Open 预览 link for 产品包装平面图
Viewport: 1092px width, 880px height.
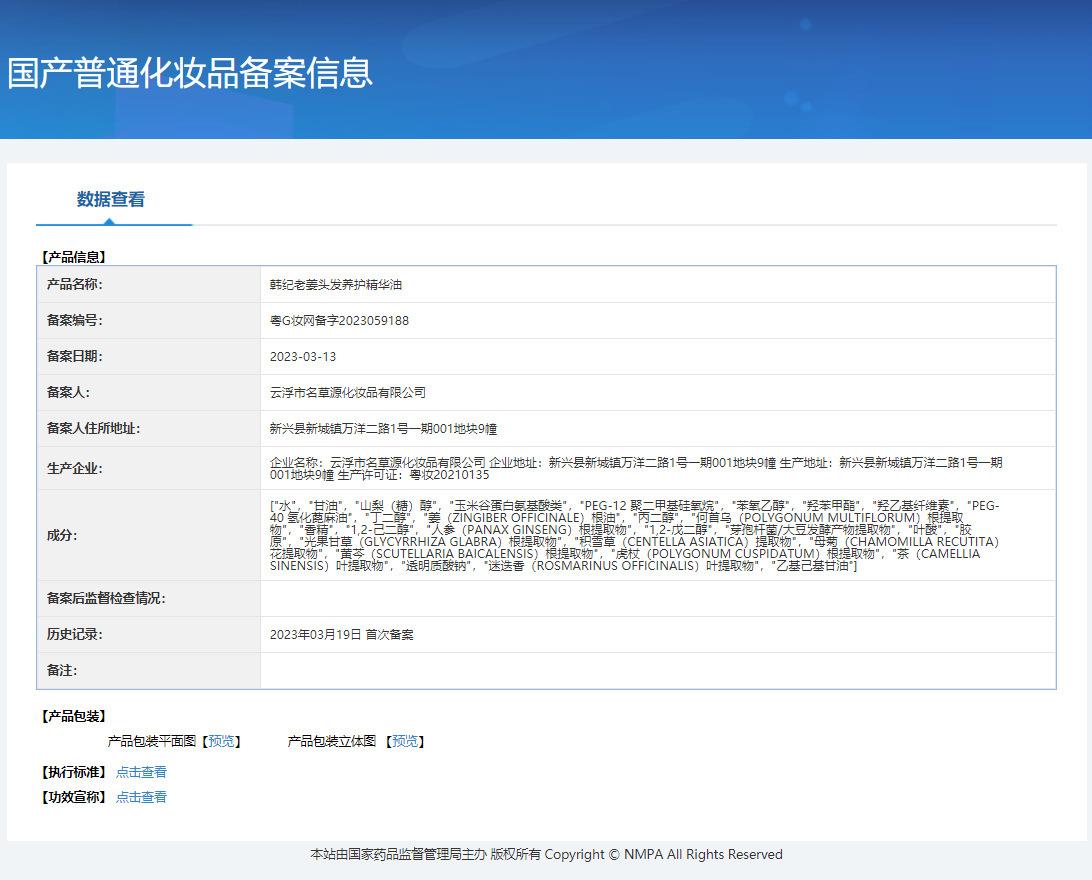[x=222, y=741]
